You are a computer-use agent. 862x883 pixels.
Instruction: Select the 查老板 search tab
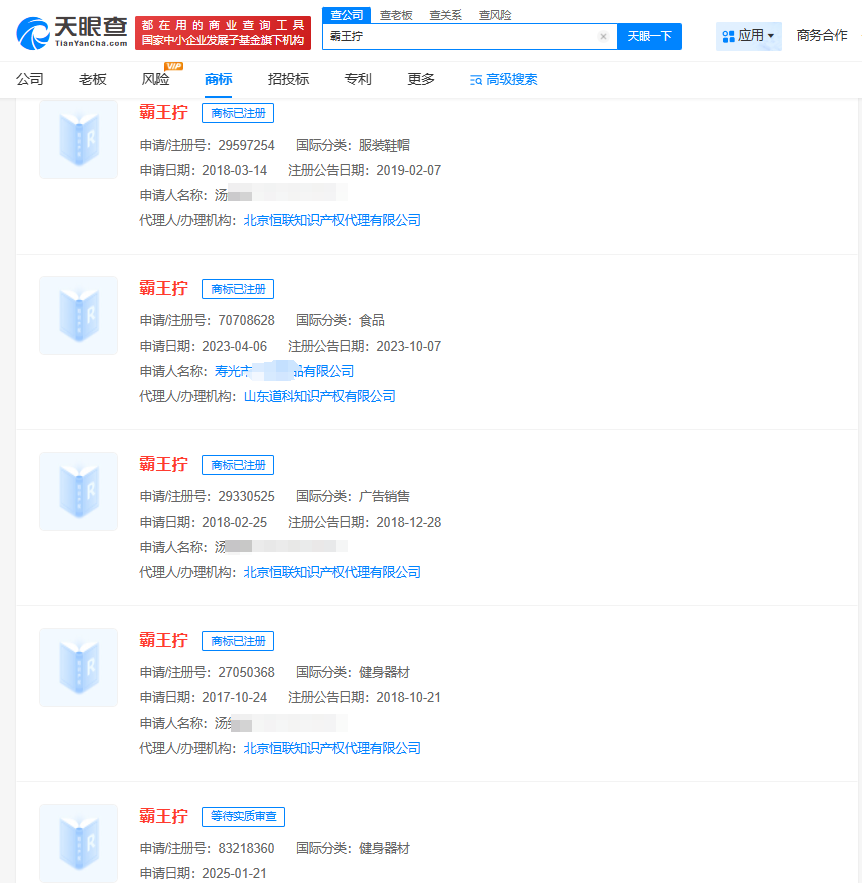(396, 15)
